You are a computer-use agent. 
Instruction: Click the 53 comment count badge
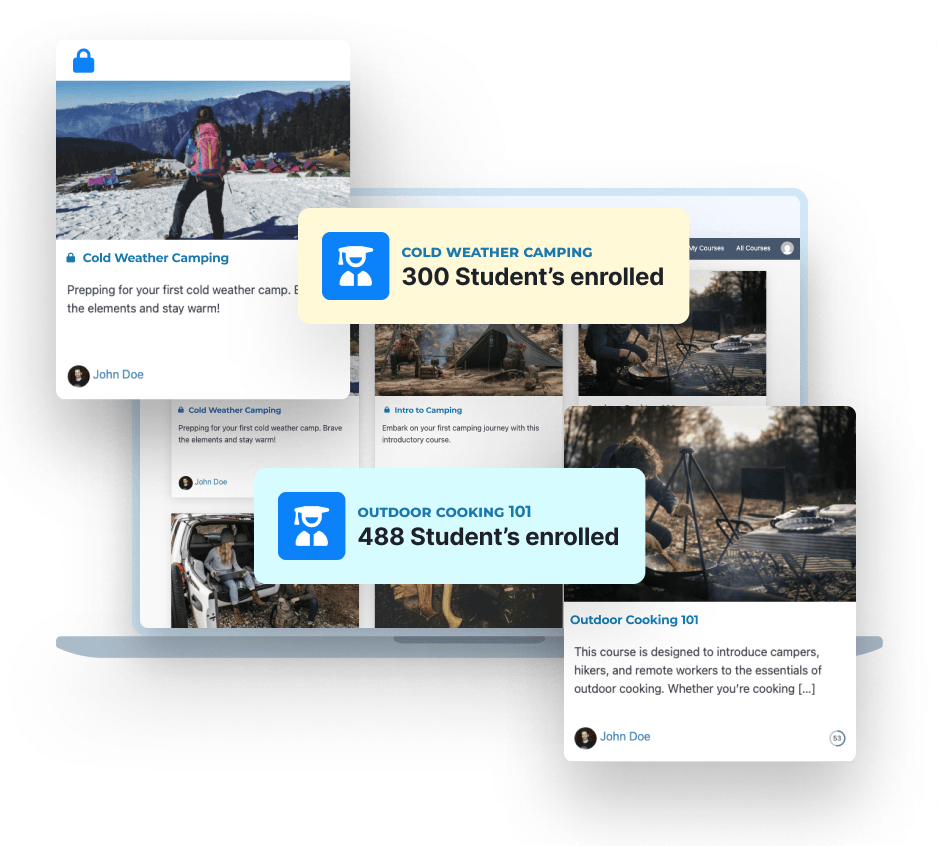pos(836,738)
